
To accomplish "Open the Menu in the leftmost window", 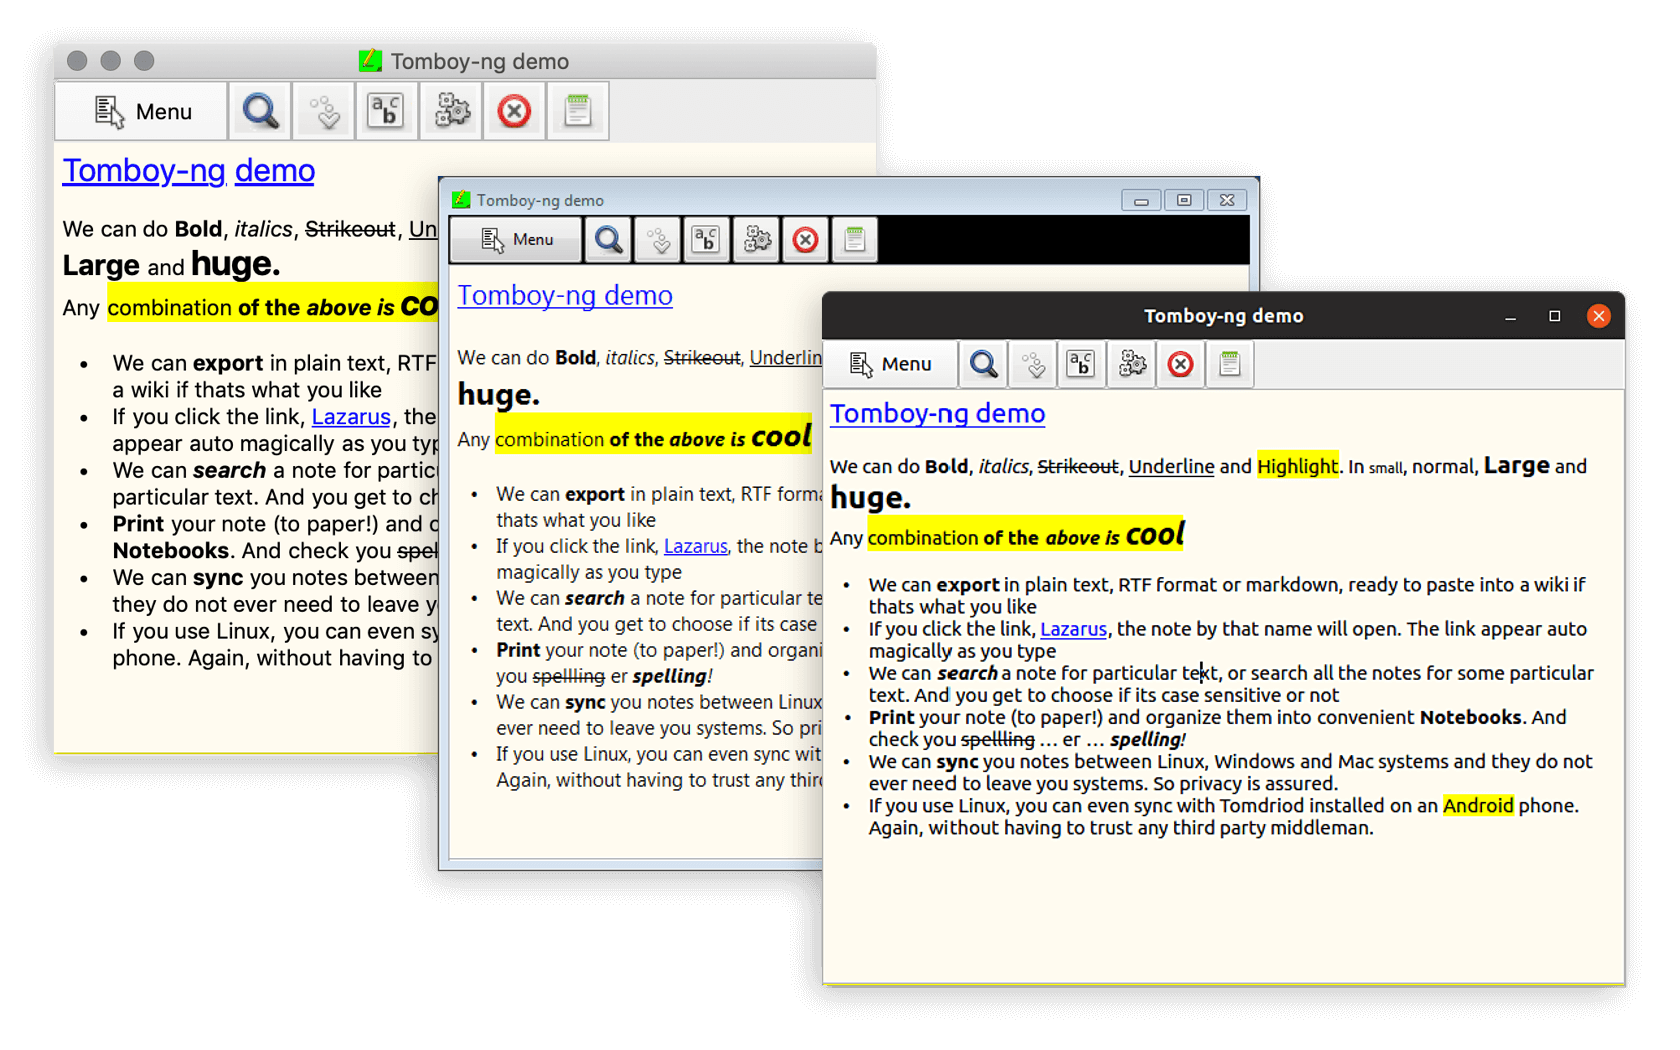I will pos(140,111).
